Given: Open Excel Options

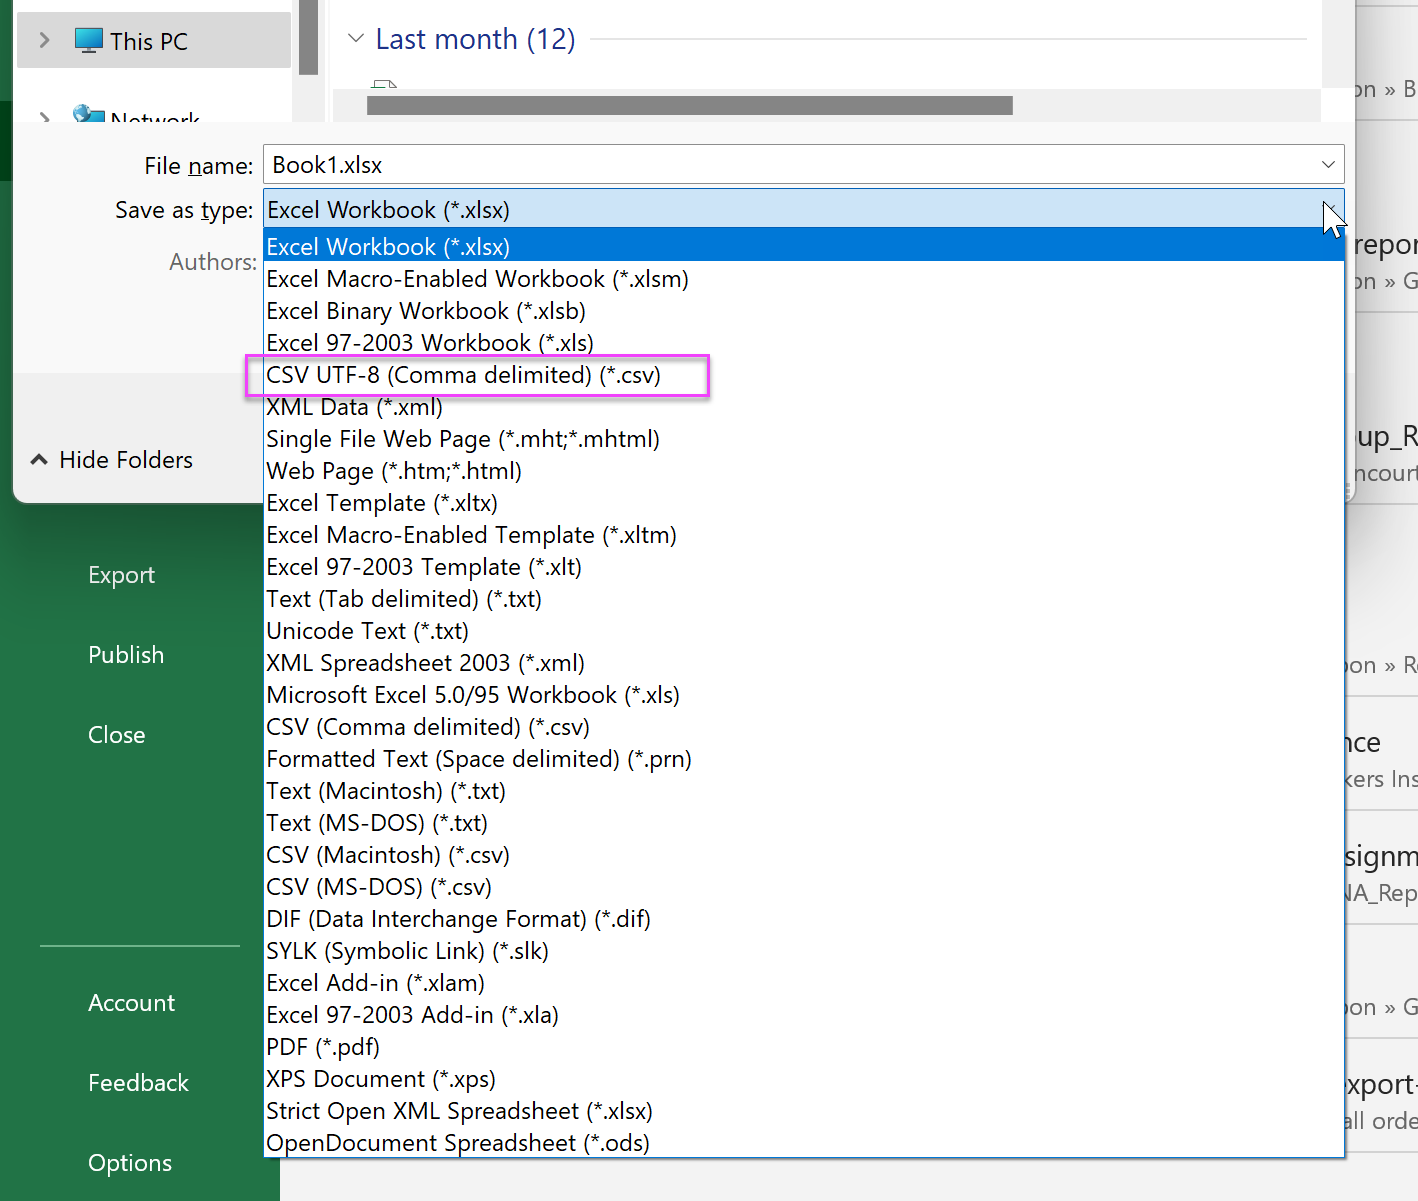Looking at the screenshot, I should (130, 1163).
